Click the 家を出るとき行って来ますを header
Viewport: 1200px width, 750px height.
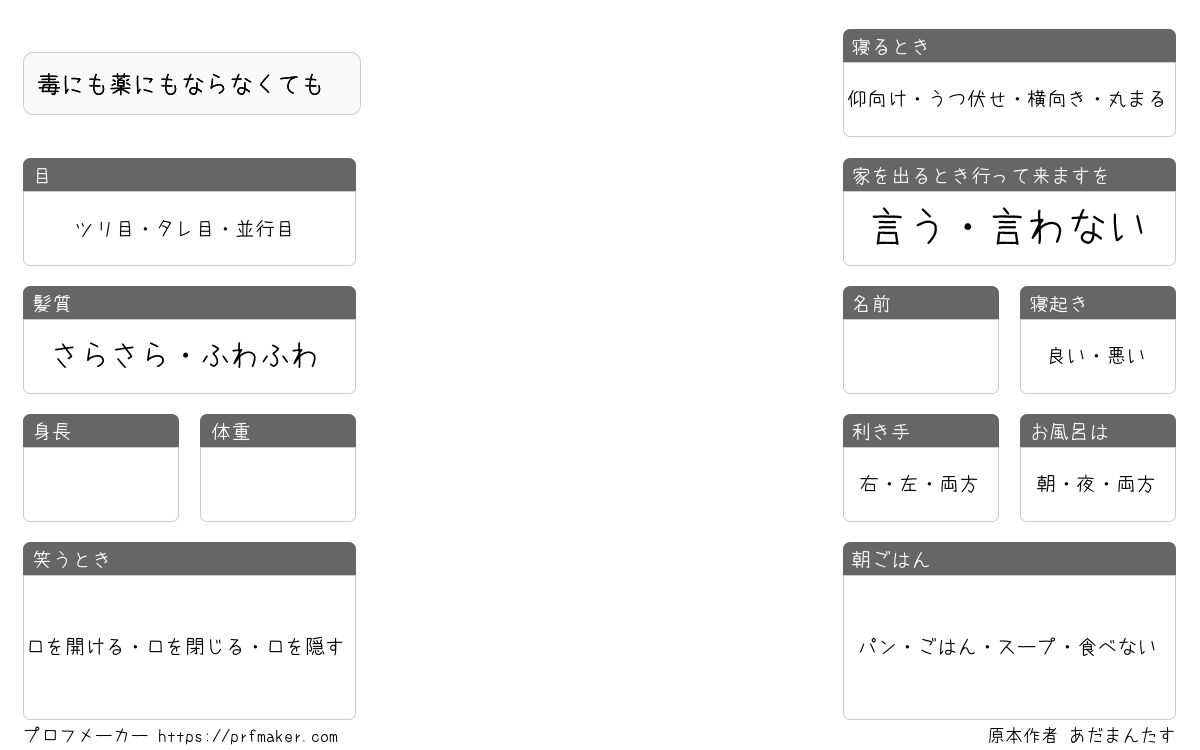tap(1009, 175)
